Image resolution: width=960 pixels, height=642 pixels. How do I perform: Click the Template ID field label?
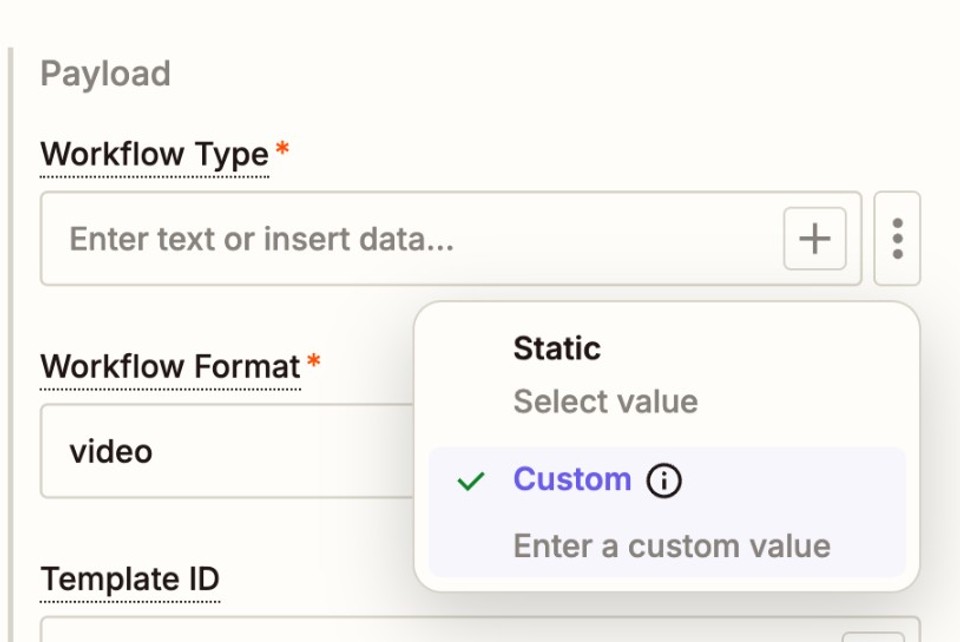(x=130, y=579)
